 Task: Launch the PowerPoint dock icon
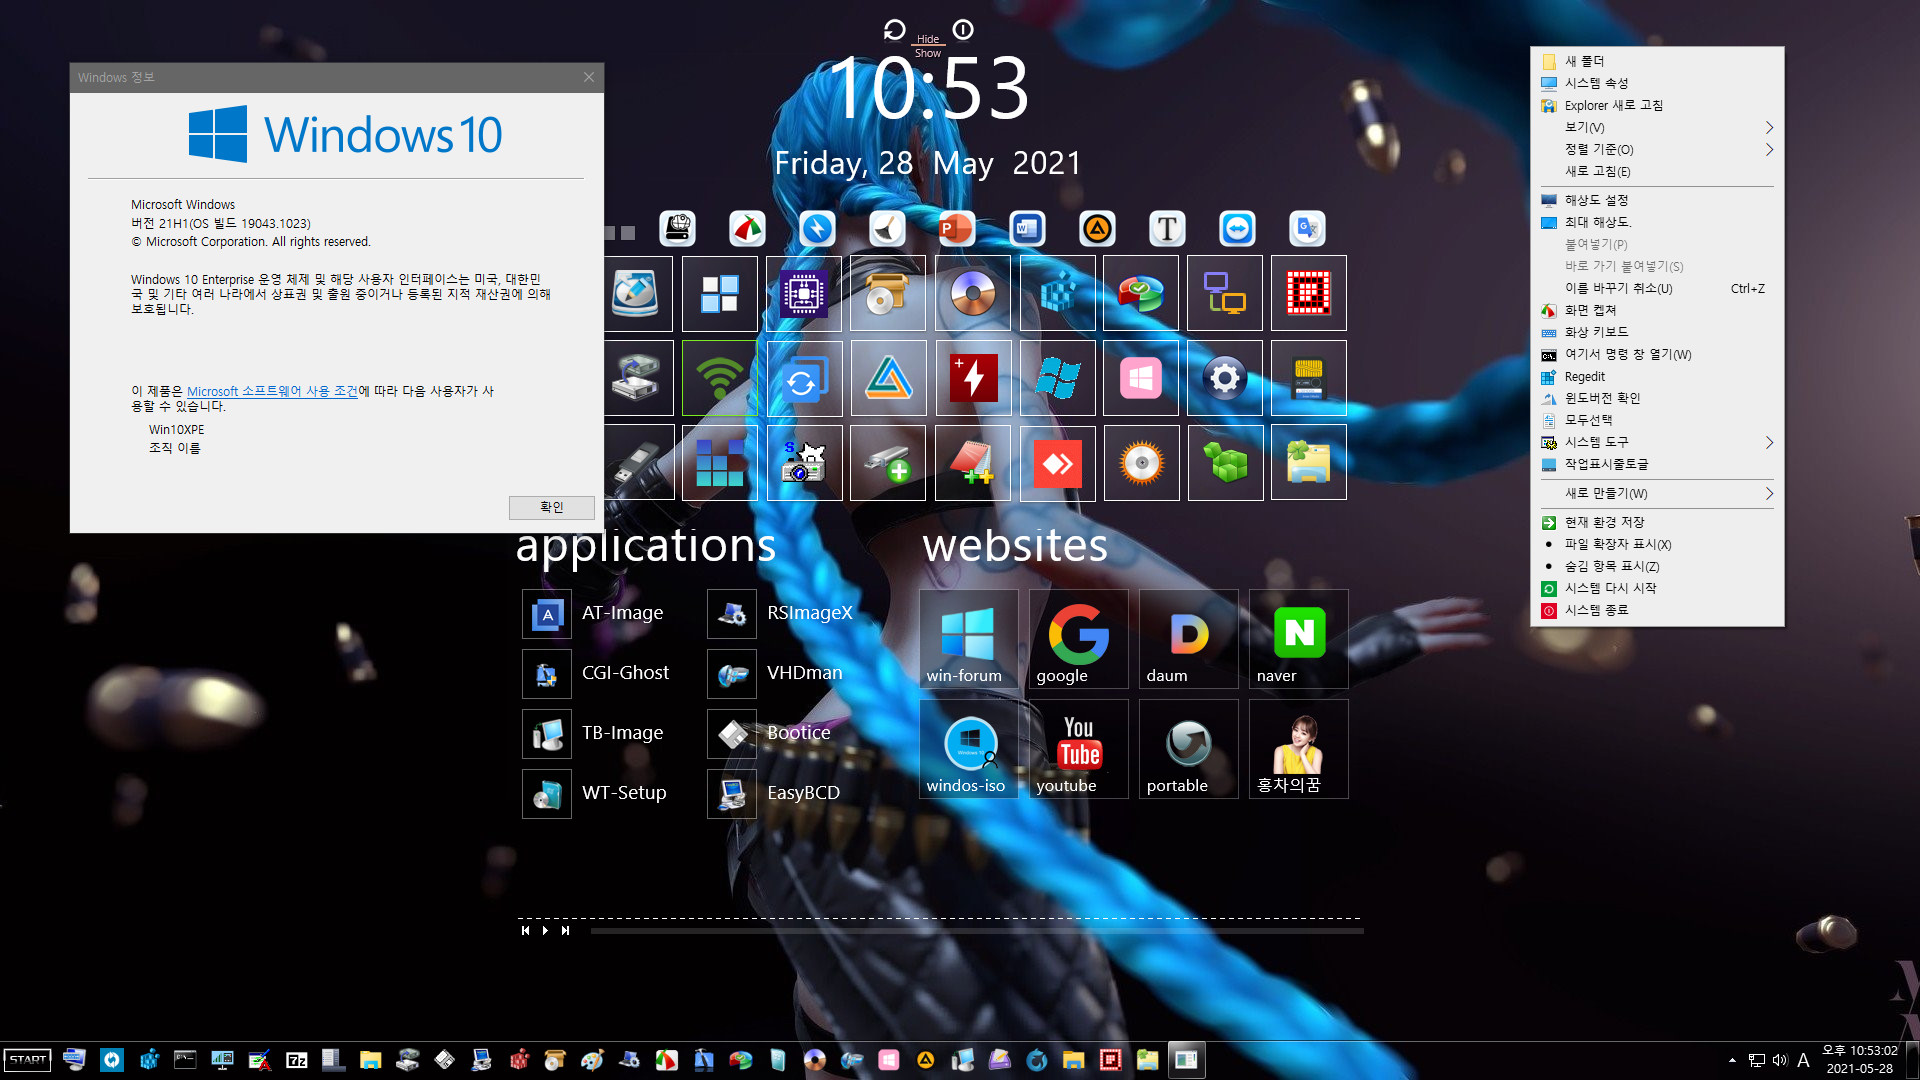pos(957,229)
